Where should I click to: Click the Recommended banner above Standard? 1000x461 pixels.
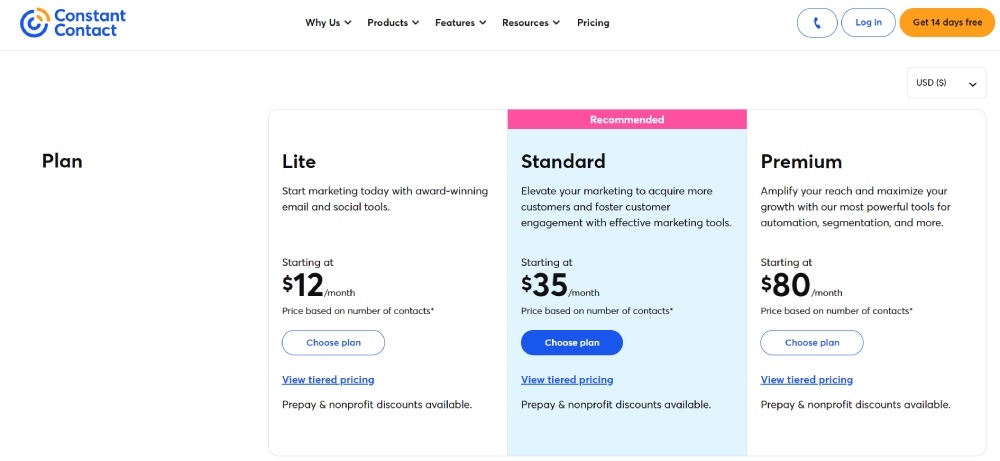point(627,119)
